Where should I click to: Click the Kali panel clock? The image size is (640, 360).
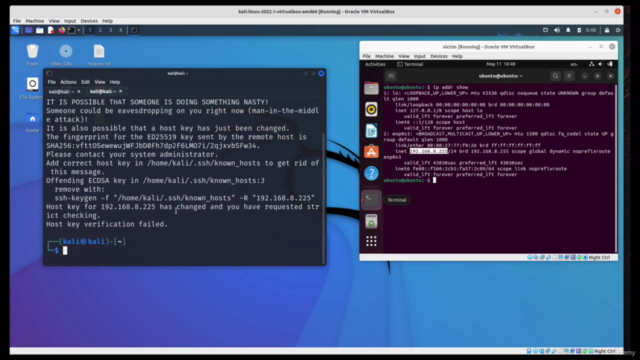pos(591,30)
